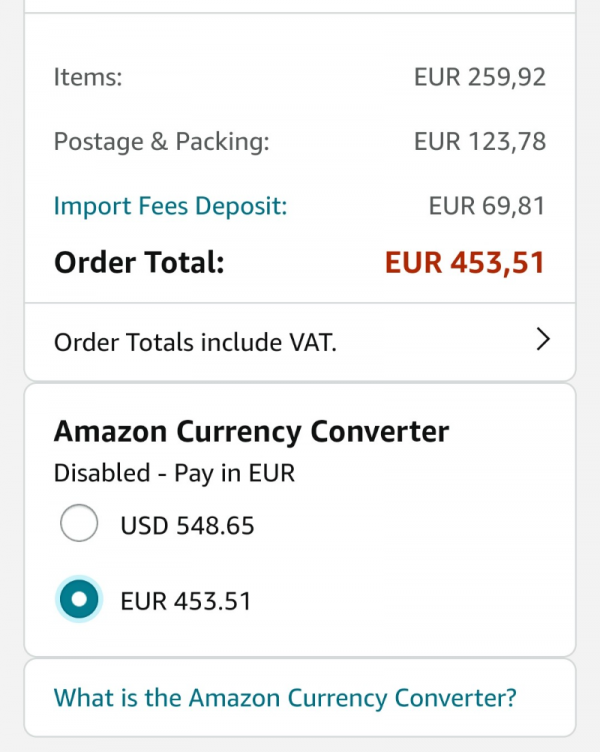Tap the Amazon Currency Converter heading
Image resolution: width=600 pixels, height=752 pixels.
pyautogui.click(x=251, y=432)
